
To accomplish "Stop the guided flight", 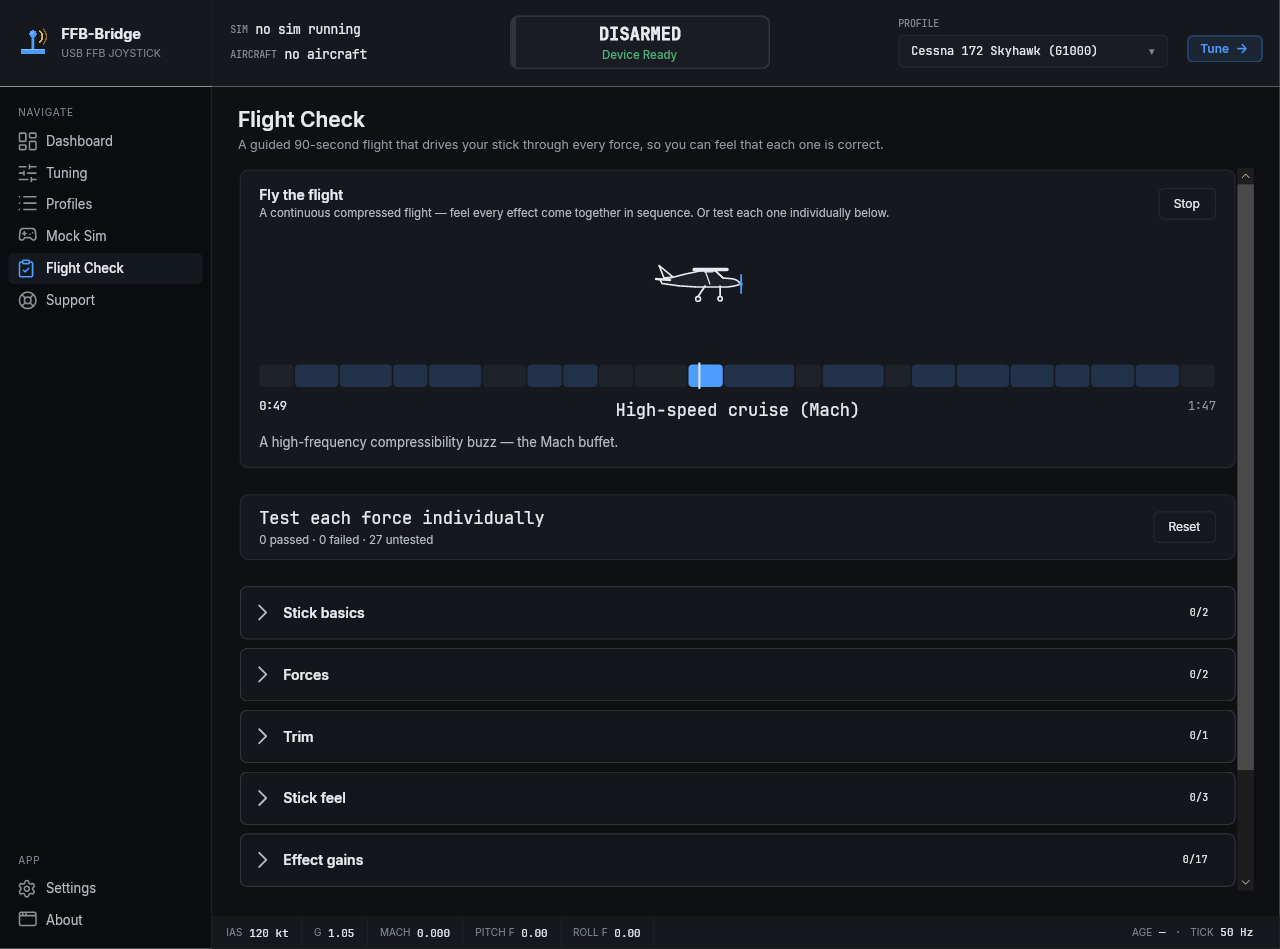I will click(x=1187, y=204).
